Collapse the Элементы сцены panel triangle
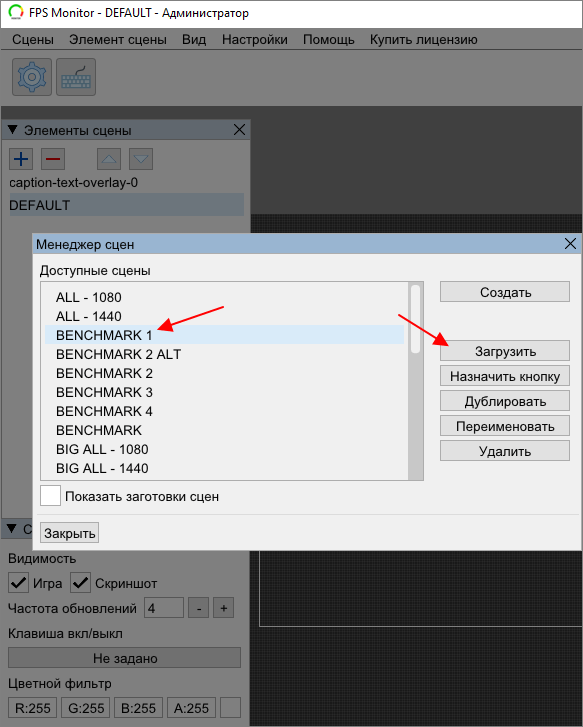Screen dimensions: 583x727 [x=13, y=130]
